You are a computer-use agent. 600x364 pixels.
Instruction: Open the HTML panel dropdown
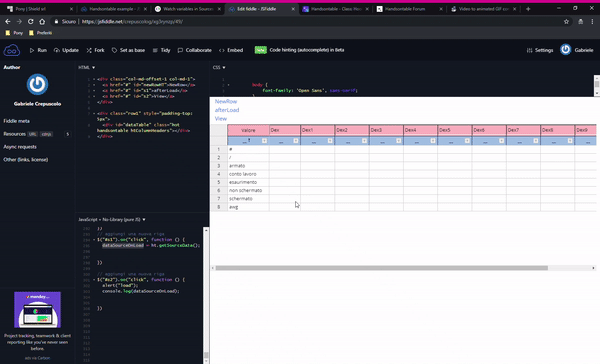click(x=86, y=67)
